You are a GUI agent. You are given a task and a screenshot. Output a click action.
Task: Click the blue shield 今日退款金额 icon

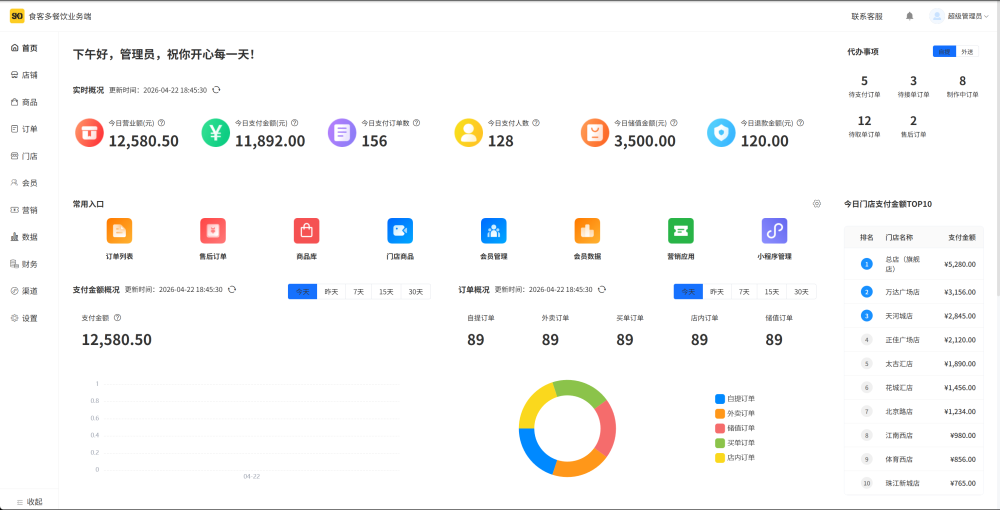click(x=721, y=133)
